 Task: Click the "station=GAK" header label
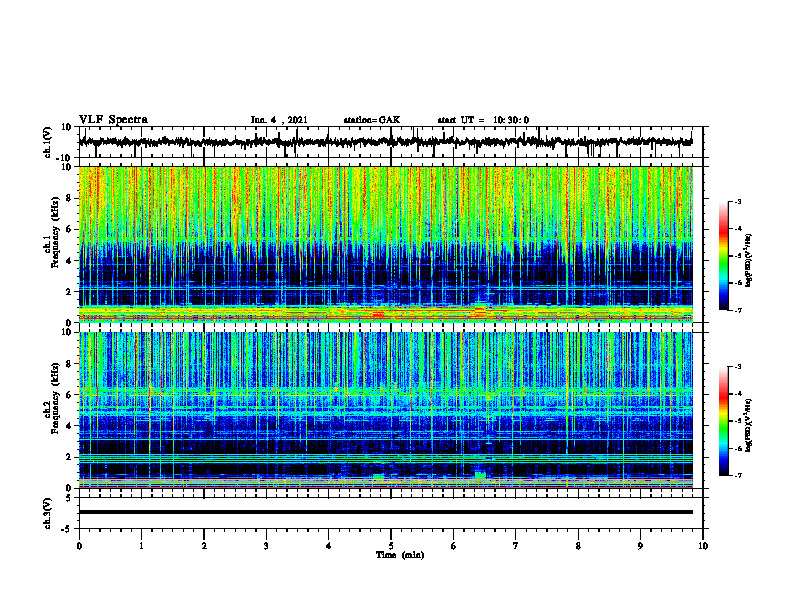pos(372,120)
